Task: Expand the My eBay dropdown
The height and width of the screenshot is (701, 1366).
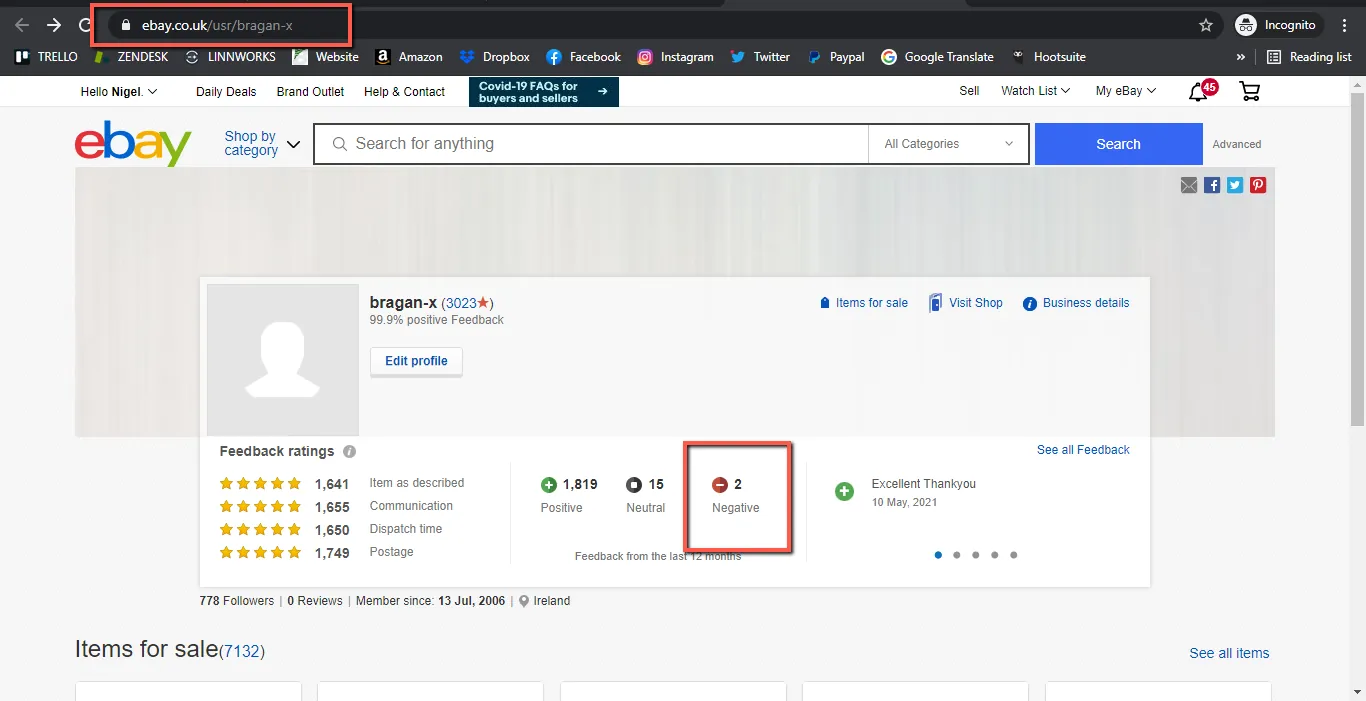Action: tap(1126, 91)
